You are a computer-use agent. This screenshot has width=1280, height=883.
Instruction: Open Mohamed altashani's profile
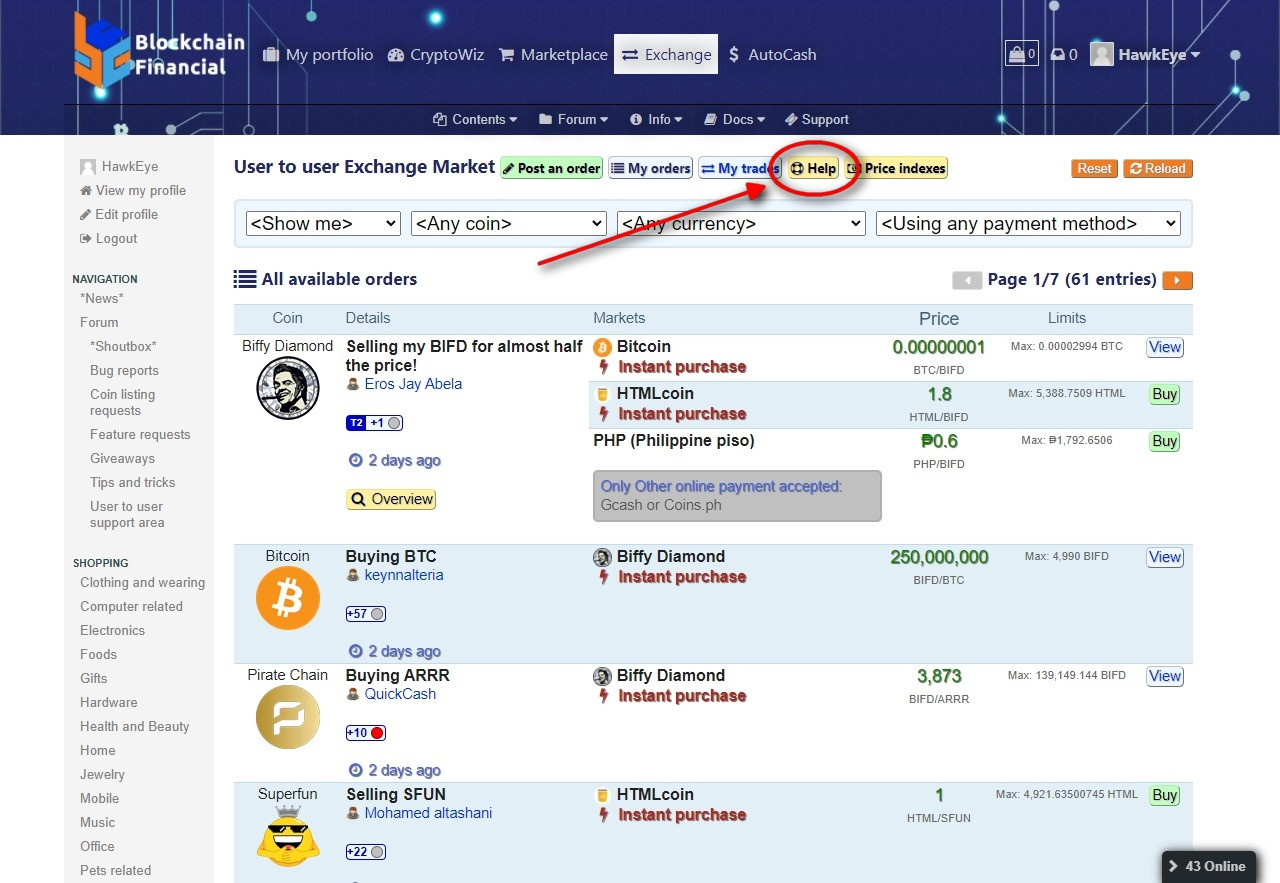tap(428, 813)
